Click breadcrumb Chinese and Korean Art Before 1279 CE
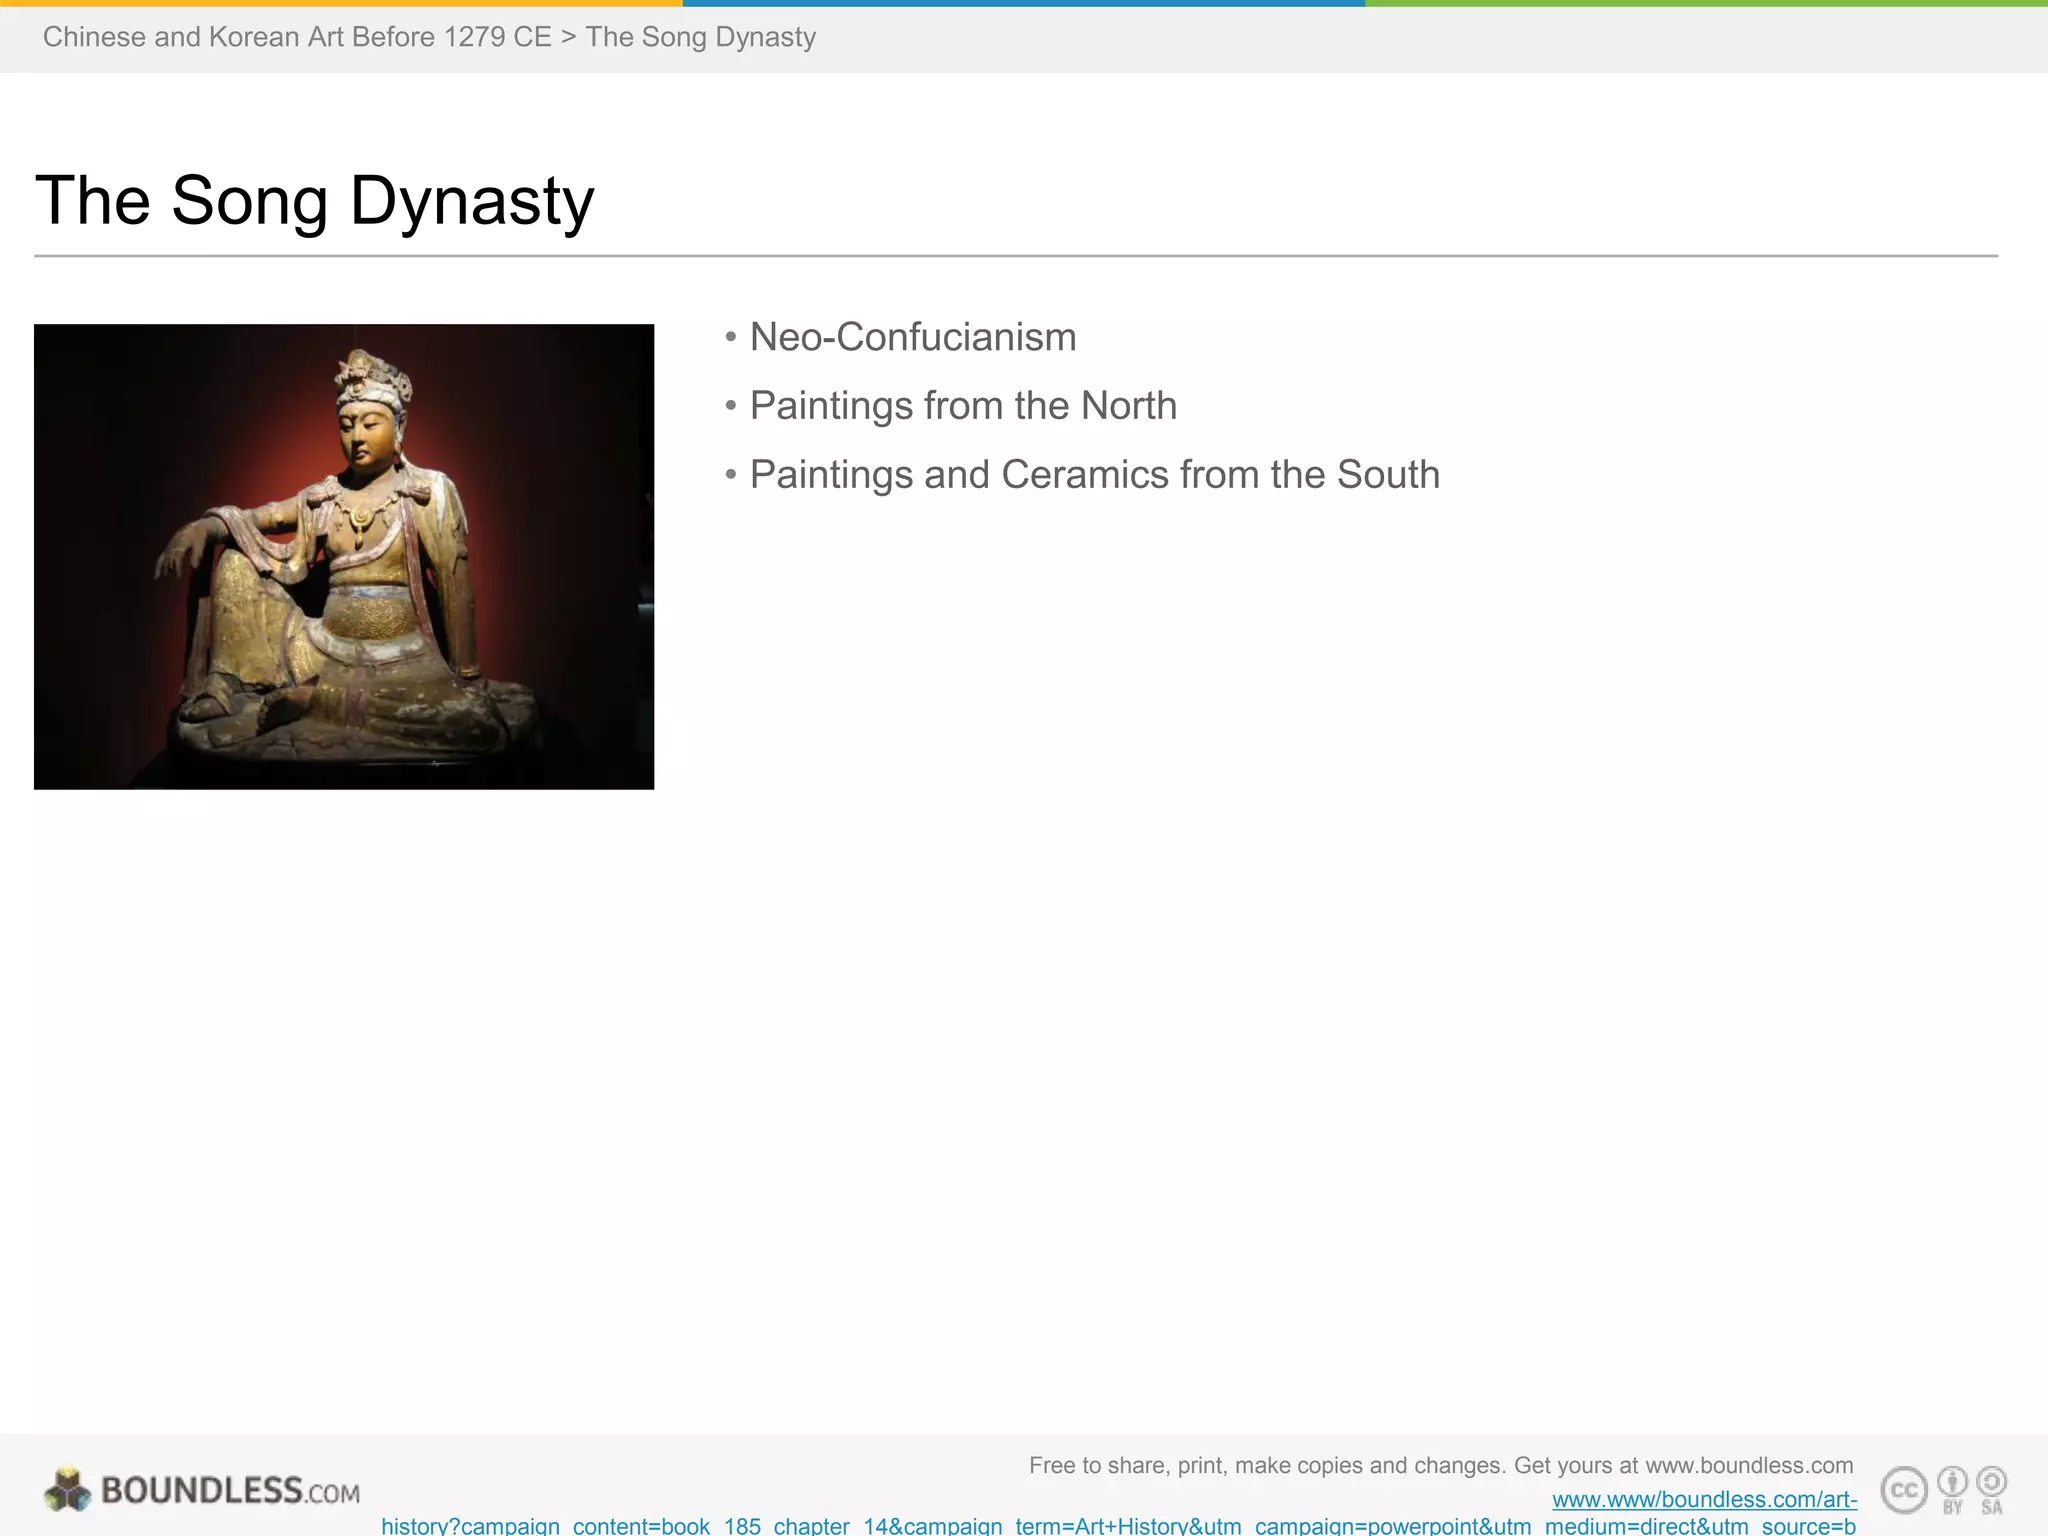 [x=297, y=37]
